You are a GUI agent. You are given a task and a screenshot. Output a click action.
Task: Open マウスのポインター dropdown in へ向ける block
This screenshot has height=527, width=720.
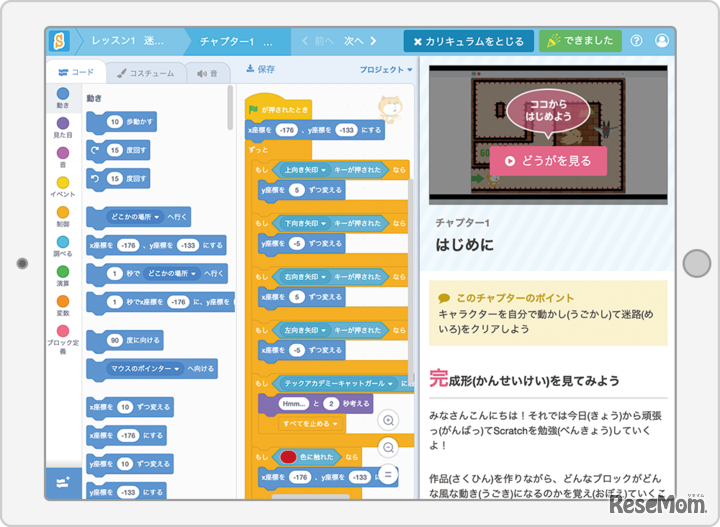click(x=145, y=369)
